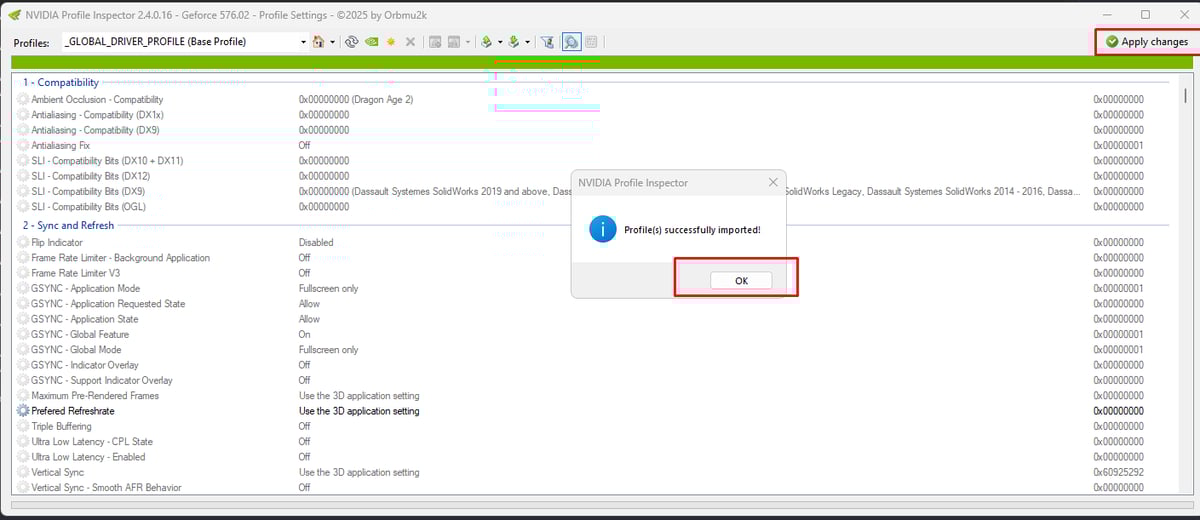The width and height of the screenshot is (1200, 520).
Task: Open the remove application dropdown arrow
Action: [x=467, y=42]
